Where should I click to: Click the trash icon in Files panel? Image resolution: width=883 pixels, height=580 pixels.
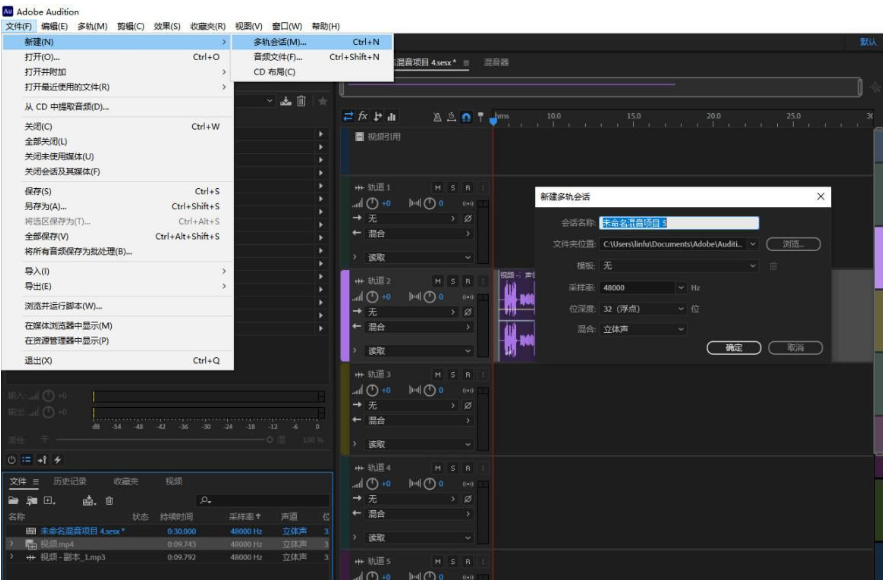coord(109,500)
